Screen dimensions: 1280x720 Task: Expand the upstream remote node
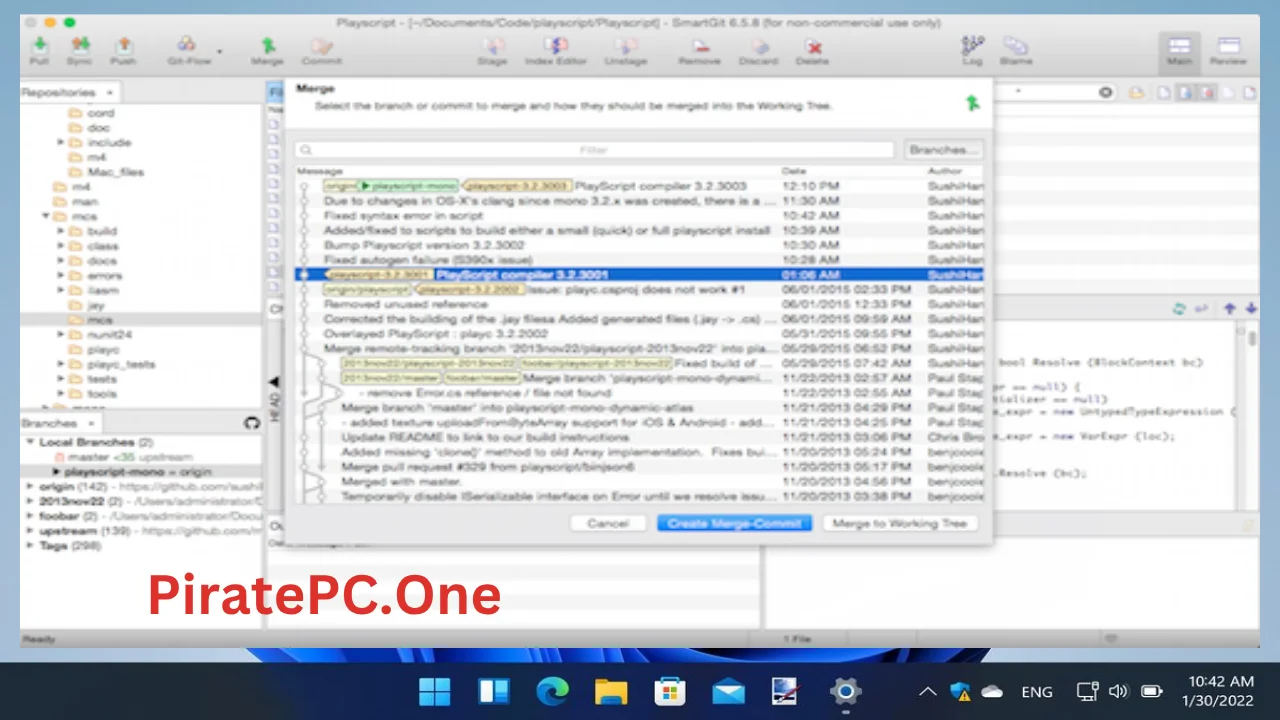coord(30,531)
